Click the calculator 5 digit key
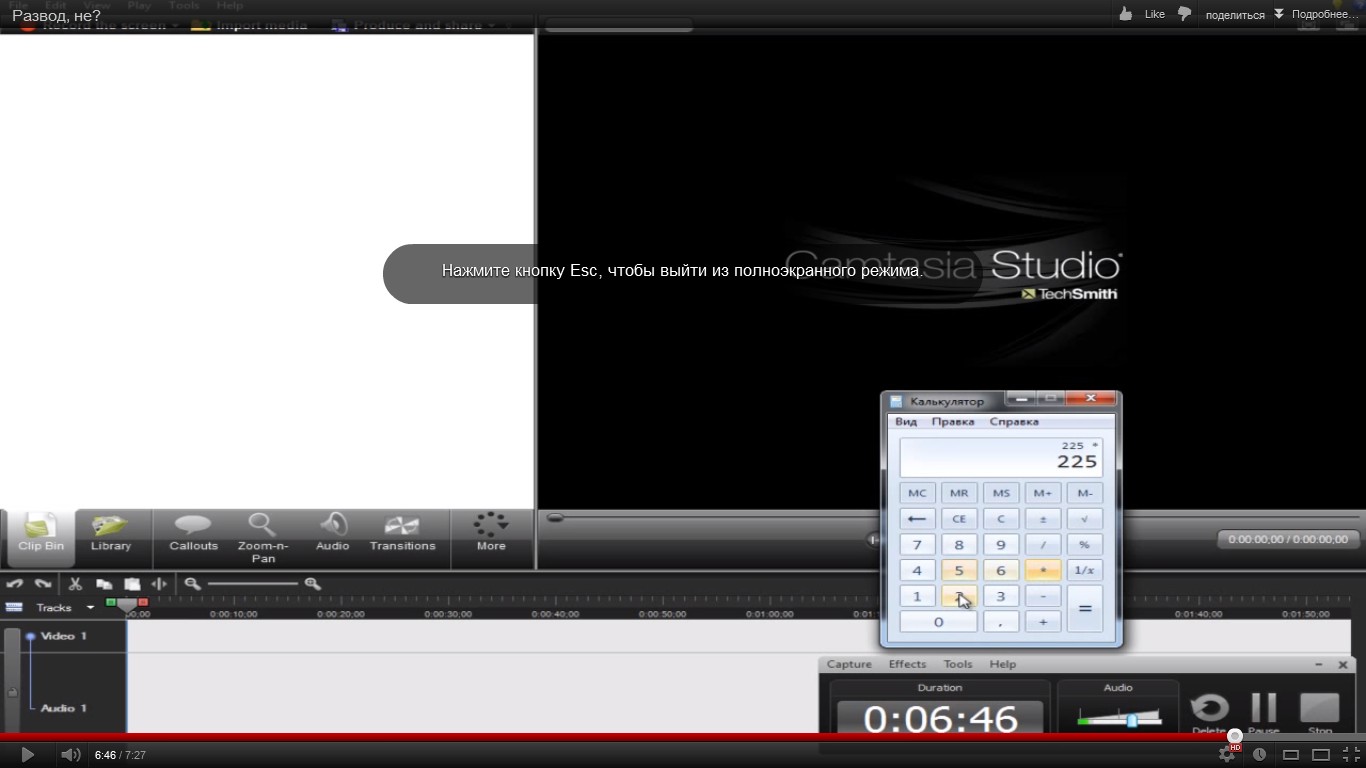 point(959,571)
